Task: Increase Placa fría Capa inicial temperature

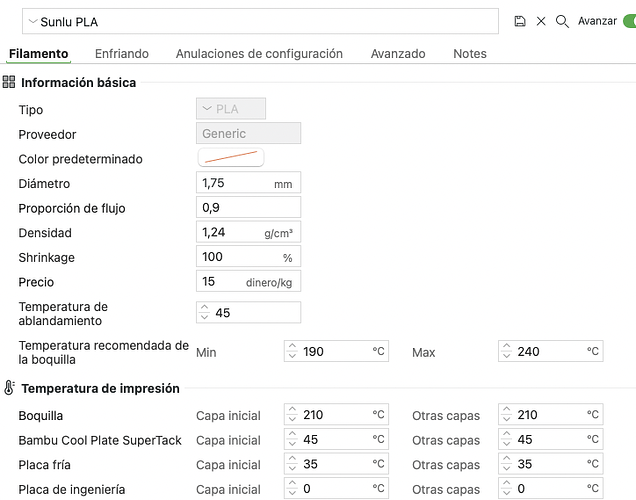Action: (x=292, y=459)
